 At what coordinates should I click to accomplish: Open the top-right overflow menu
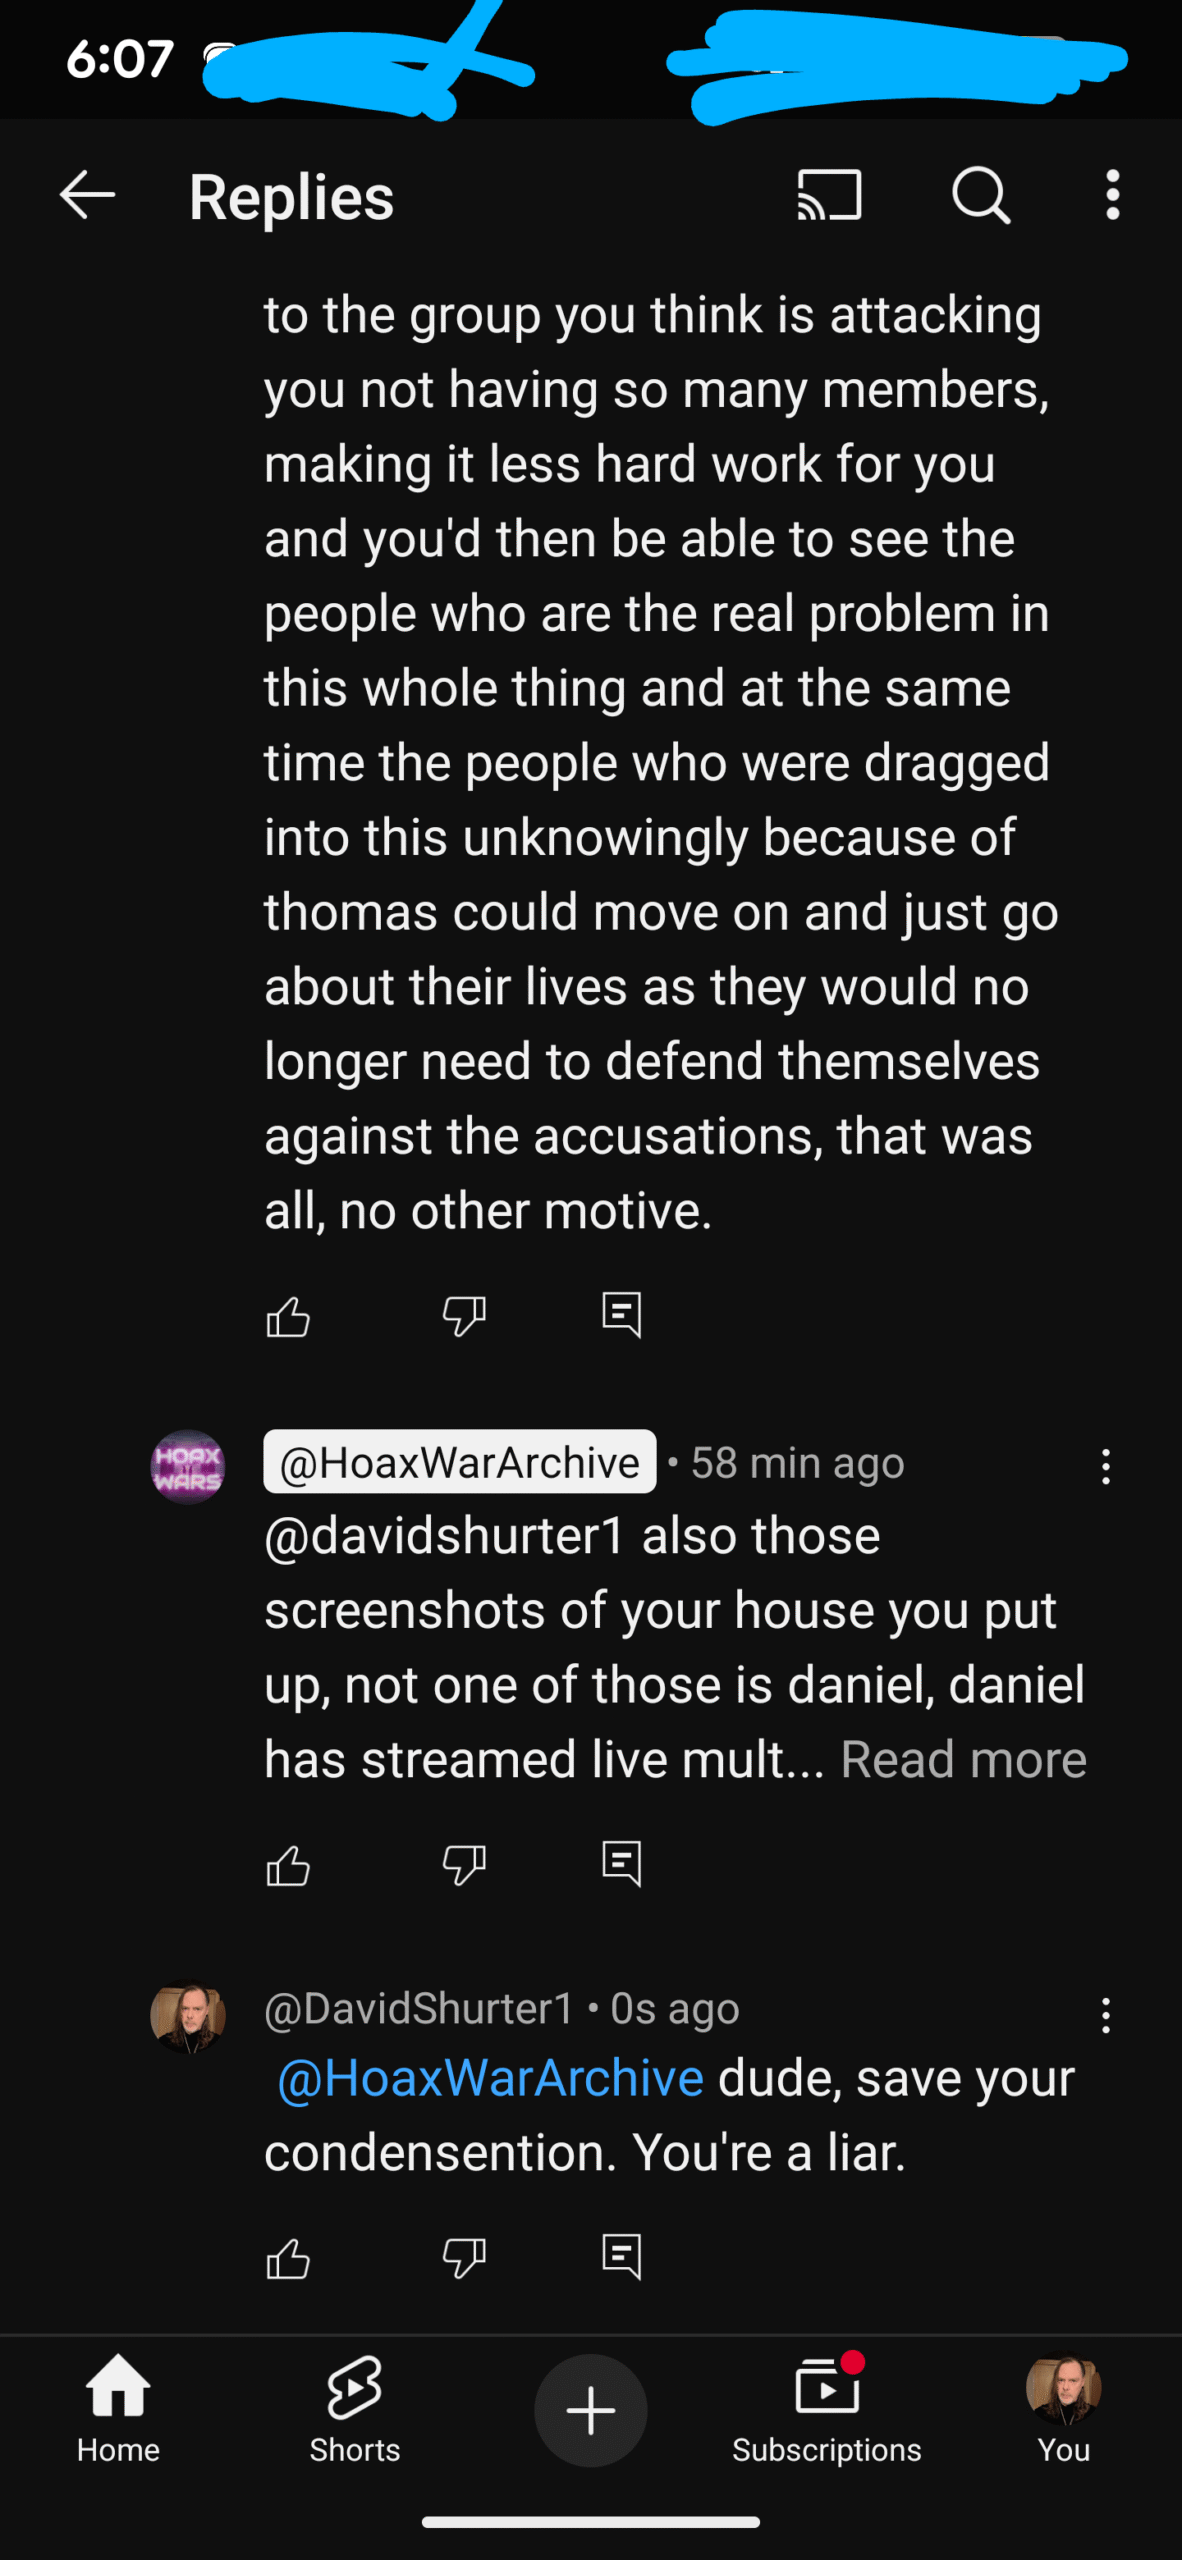click(1112, 194)
